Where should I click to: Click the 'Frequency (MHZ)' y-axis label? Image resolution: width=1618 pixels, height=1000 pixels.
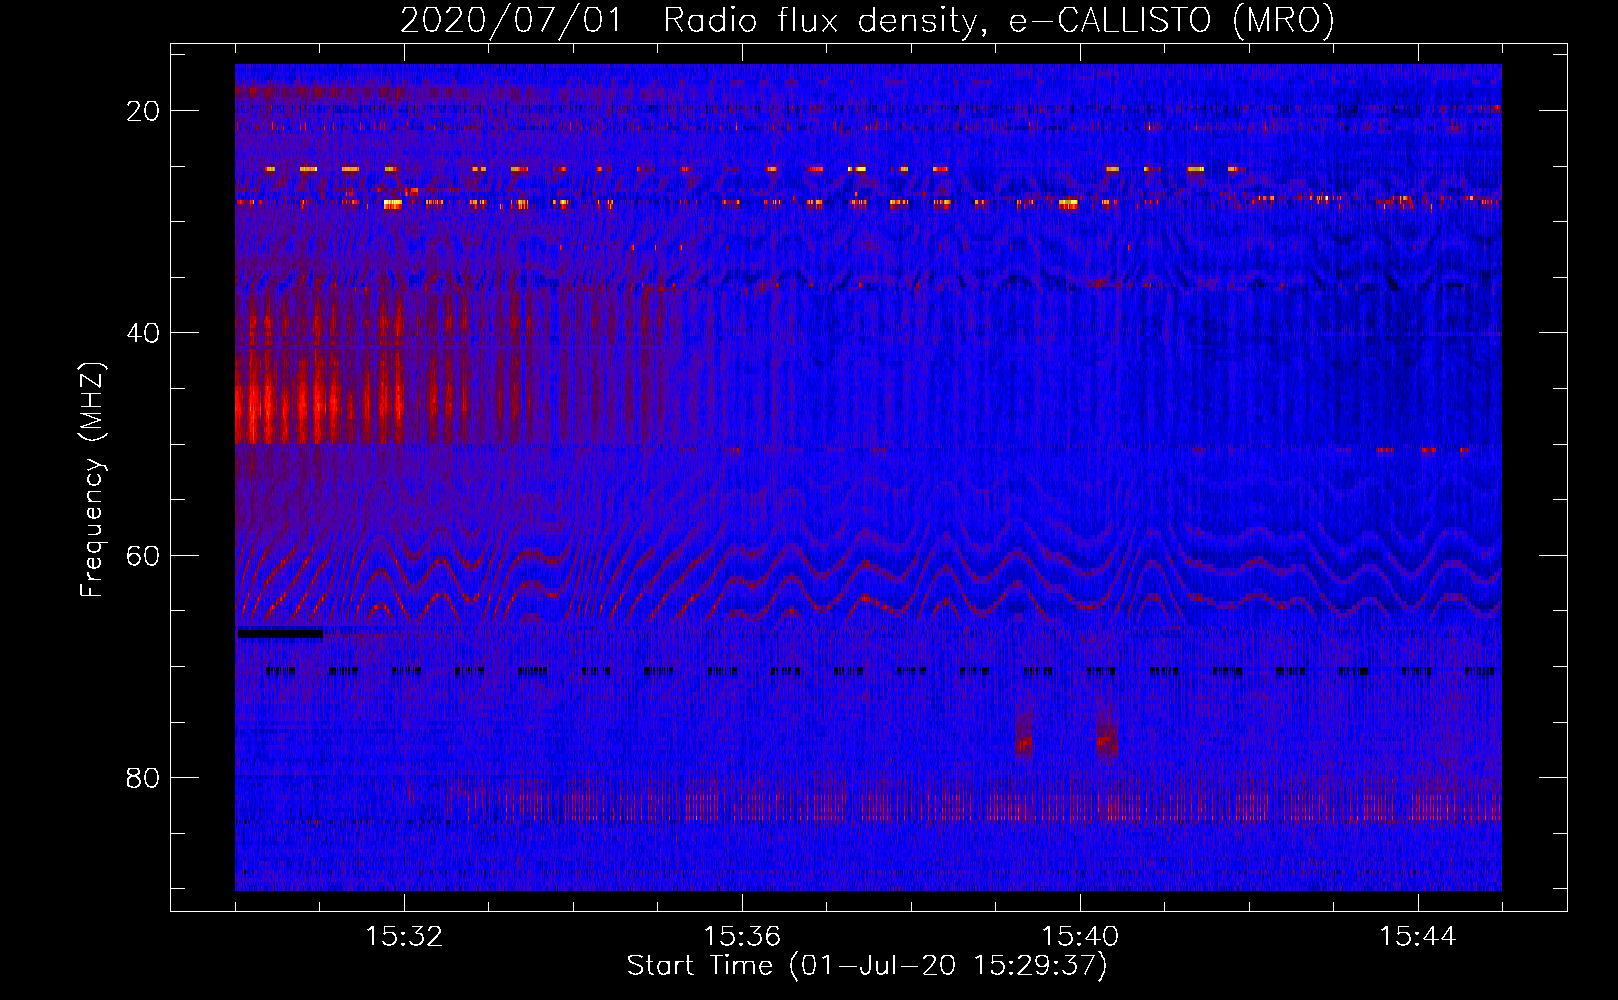(x=92, y=480)
